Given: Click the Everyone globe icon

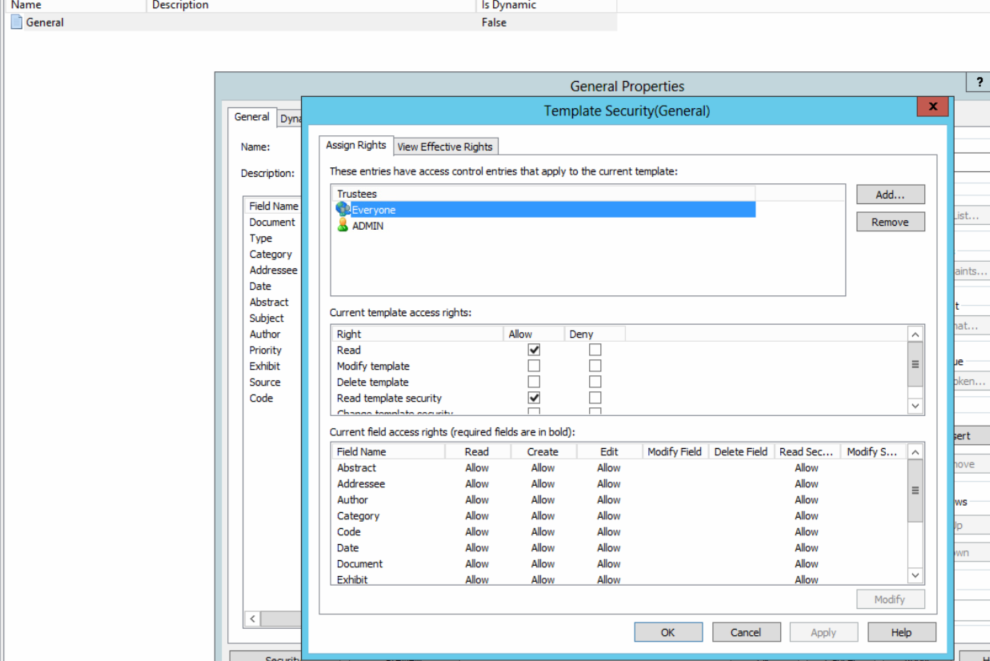Looking at the screenshot, I should pyautogui.click(x=343, y=209).
